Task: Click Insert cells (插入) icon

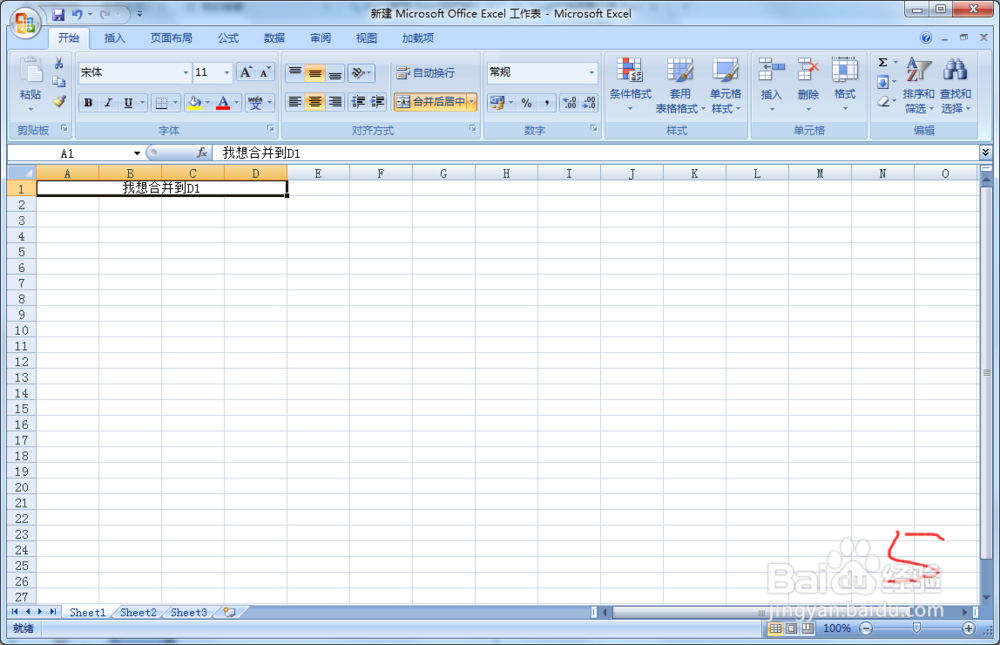Action: coord(771,70)
